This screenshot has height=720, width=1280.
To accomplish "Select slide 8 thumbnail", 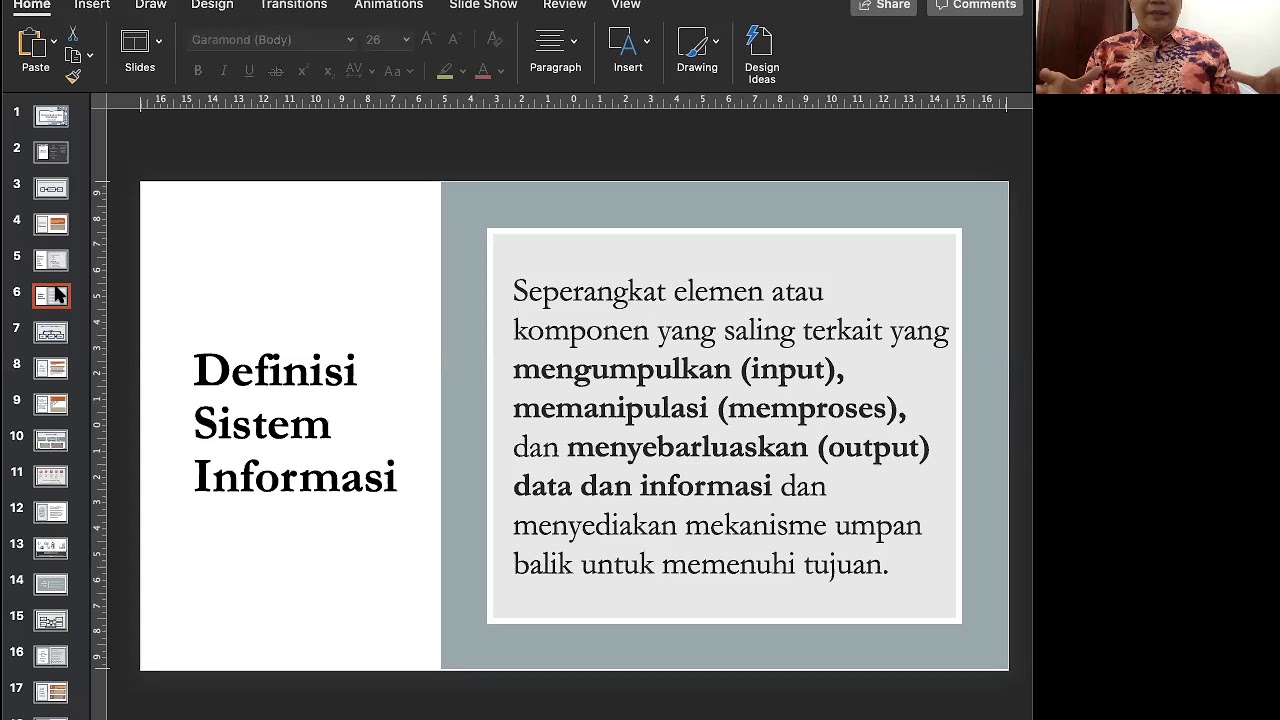I will click(51, 368).
